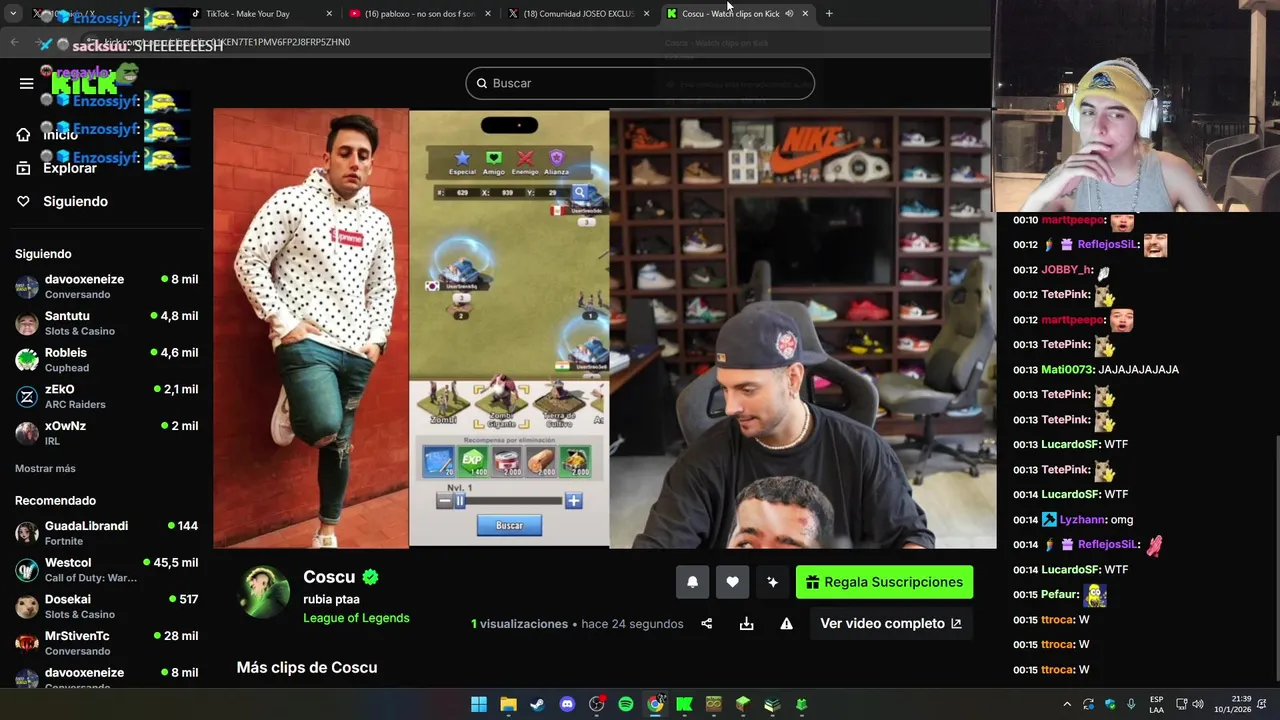Image resolution: width=1280 pixels, height=720 pixels.
Task: Close the pabloxo YouTube tab
Action: tap(488, 13)
